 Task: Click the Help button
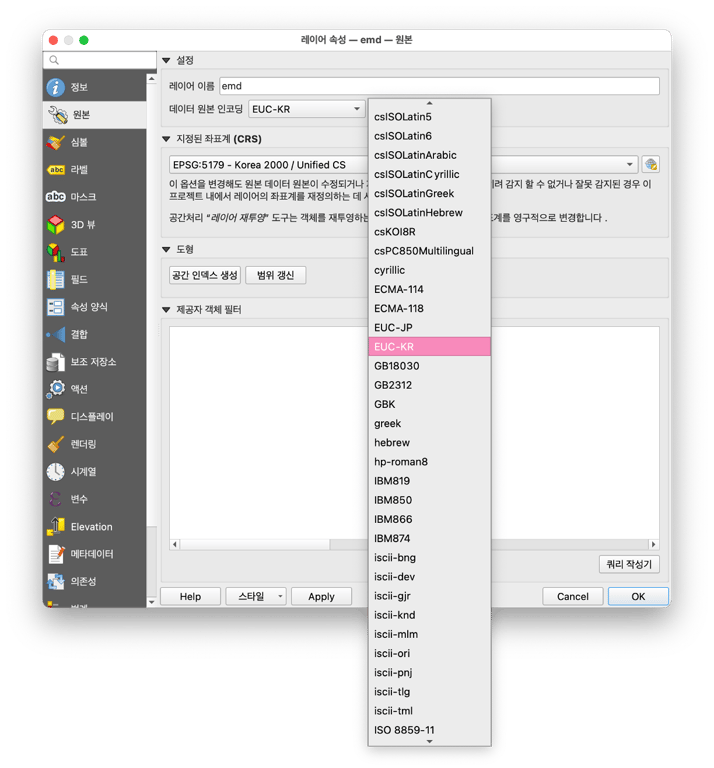pyautogui.click(x=190, y=597)
